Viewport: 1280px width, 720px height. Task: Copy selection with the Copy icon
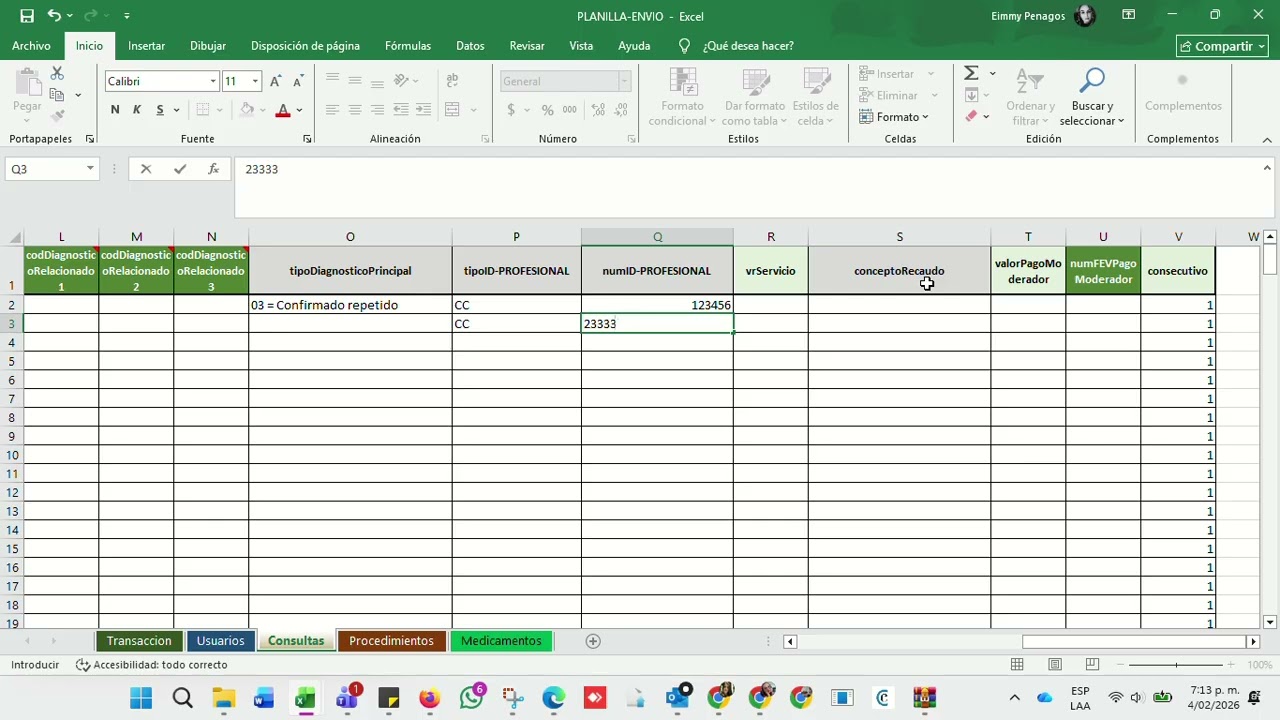[x=57, y=95]
